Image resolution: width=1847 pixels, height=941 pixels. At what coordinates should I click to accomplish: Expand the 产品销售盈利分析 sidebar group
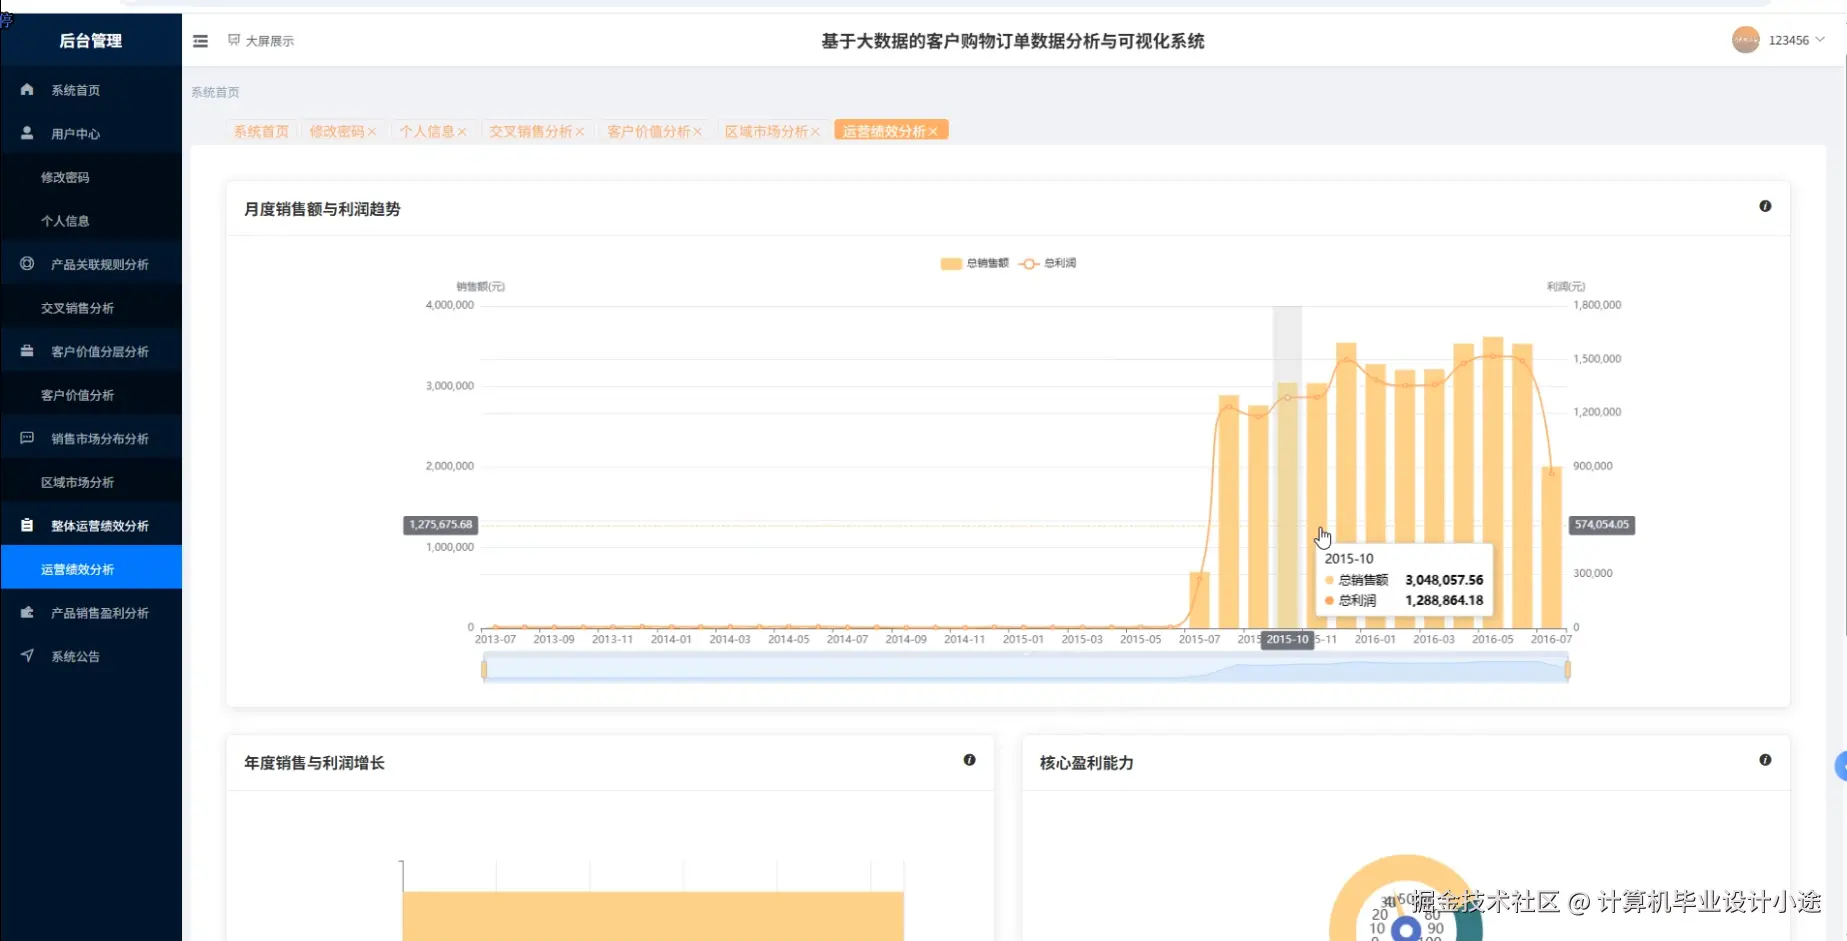point(91,613)
